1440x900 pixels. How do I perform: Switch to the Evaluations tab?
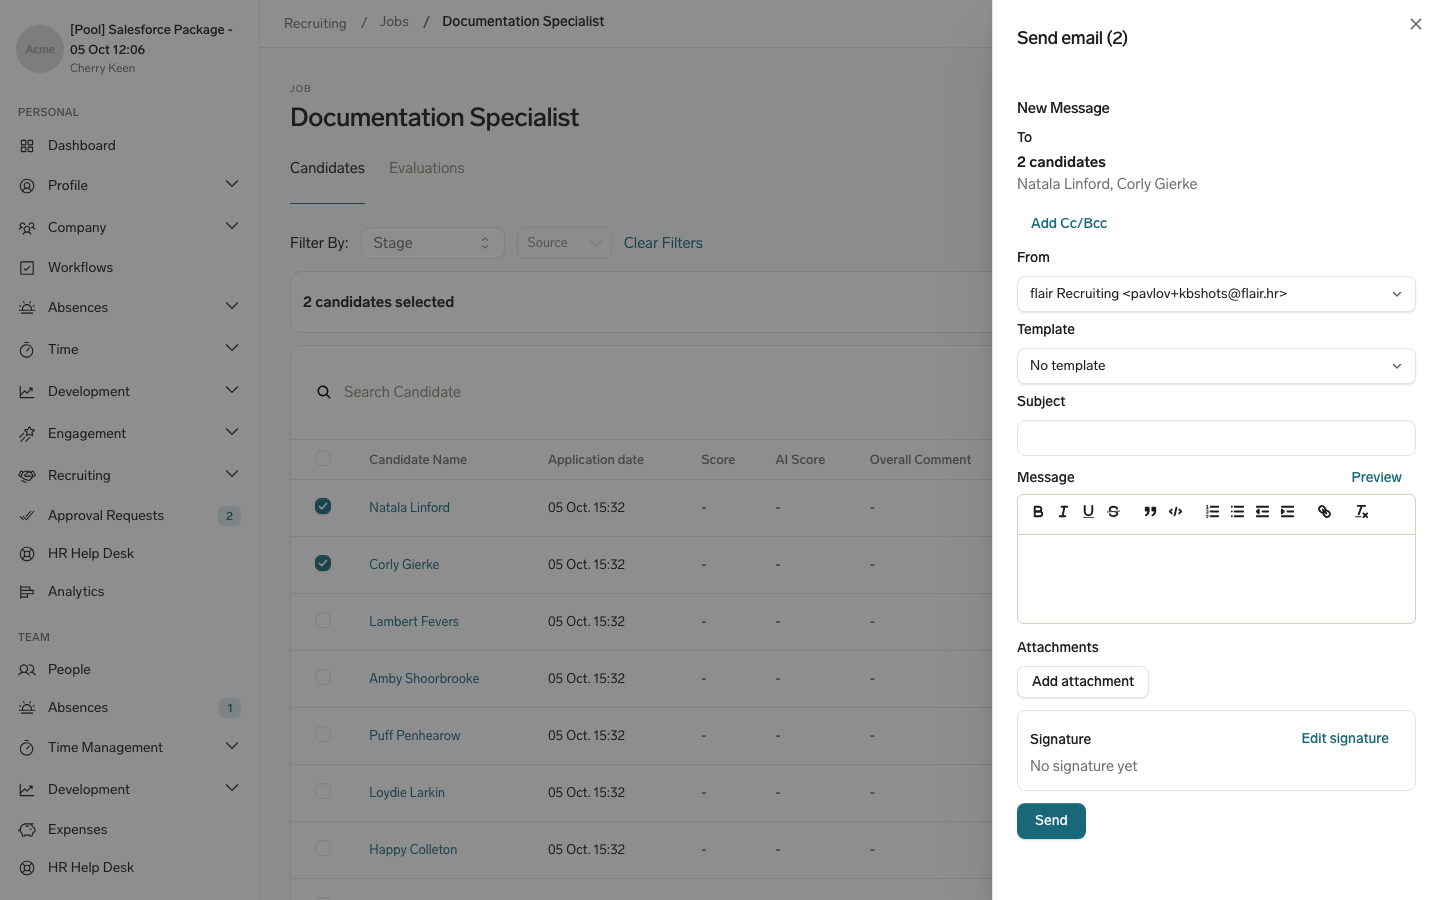(427, 168)
